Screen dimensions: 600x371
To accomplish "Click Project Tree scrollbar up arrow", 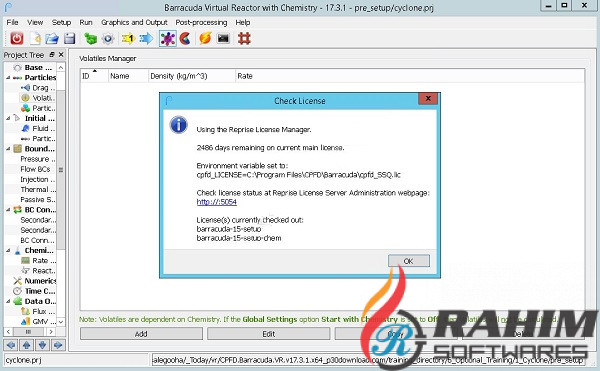I will (61, 68).
